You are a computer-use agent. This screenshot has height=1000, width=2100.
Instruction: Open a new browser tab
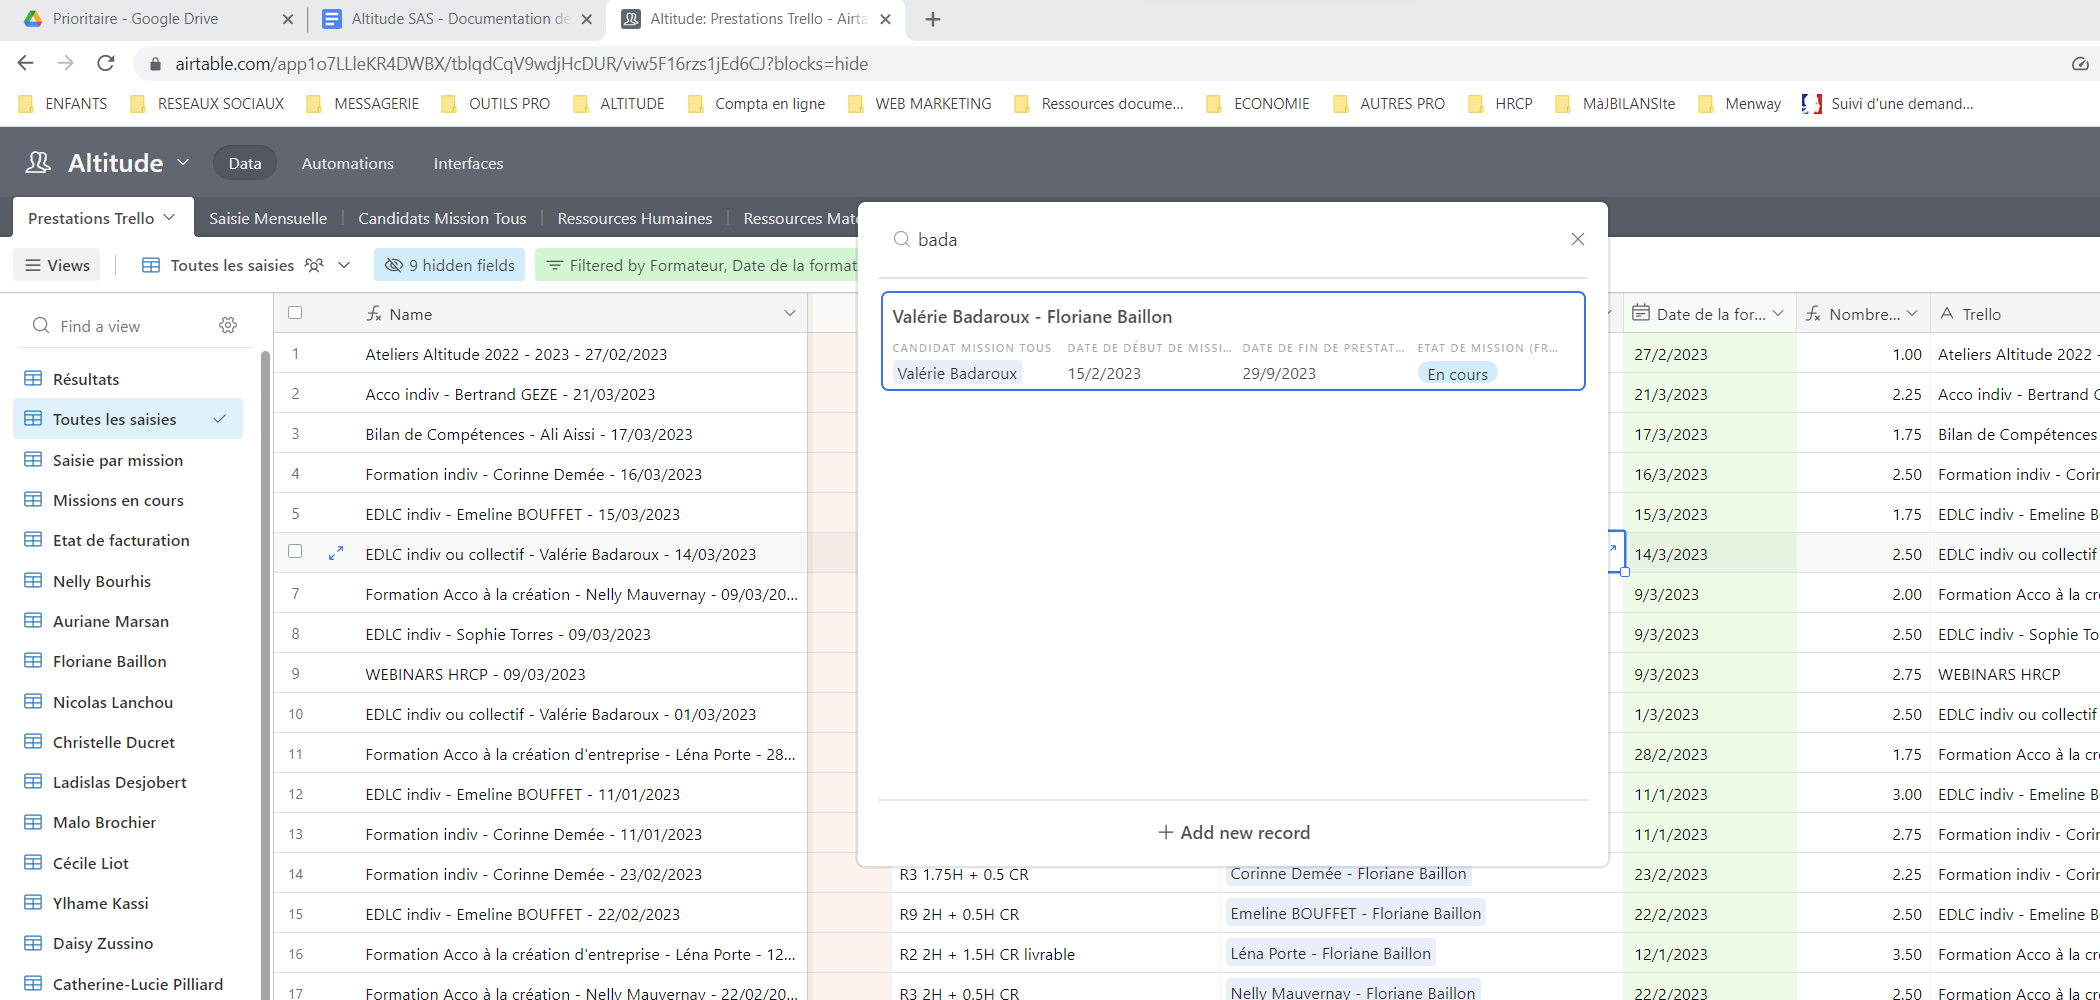[x=932, y=19]
